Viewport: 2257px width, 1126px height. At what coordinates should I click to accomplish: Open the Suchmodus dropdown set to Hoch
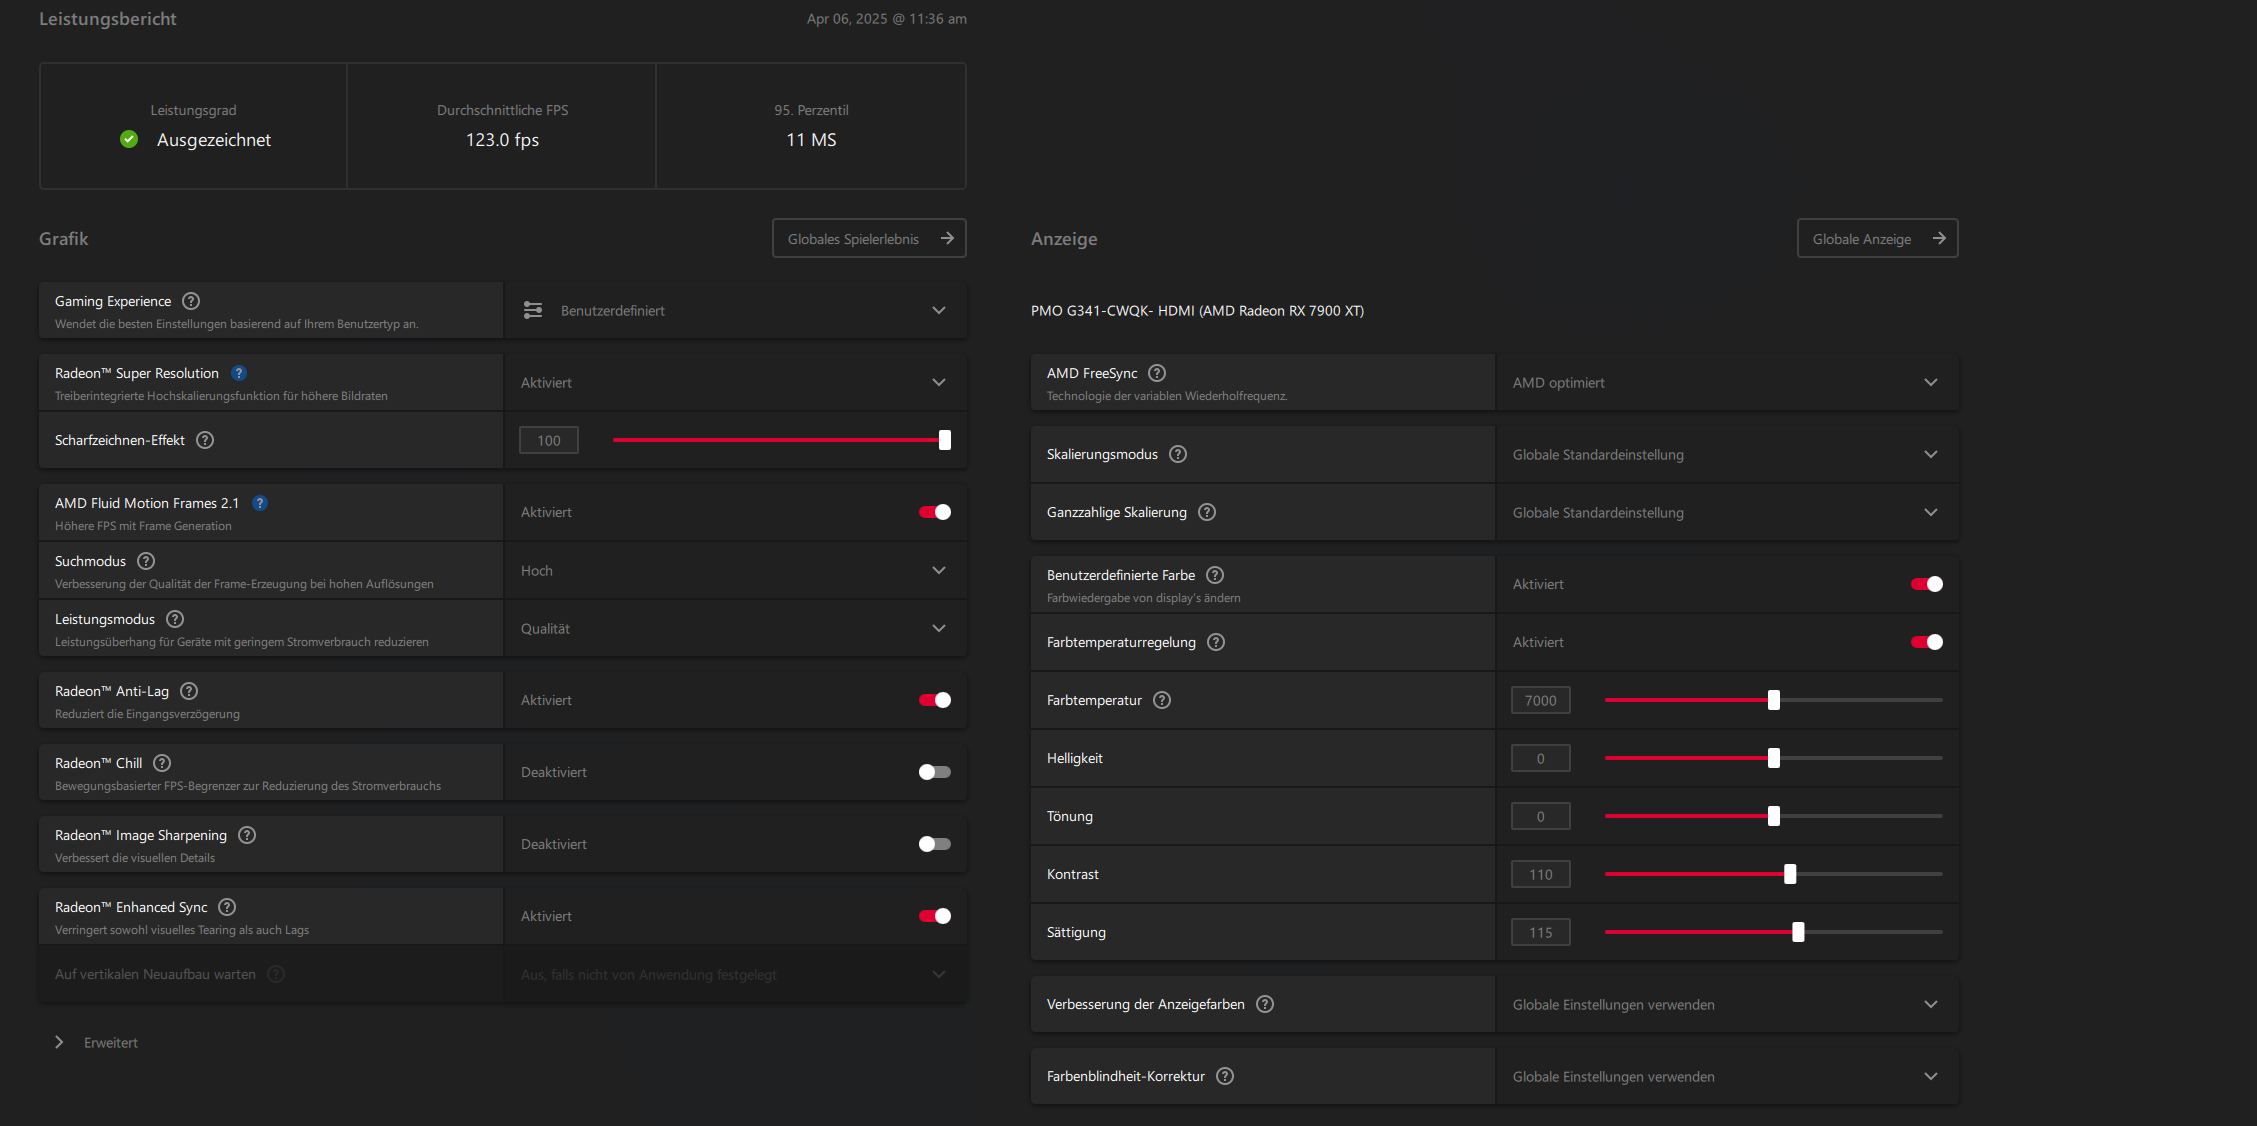(x=735, y=570)
